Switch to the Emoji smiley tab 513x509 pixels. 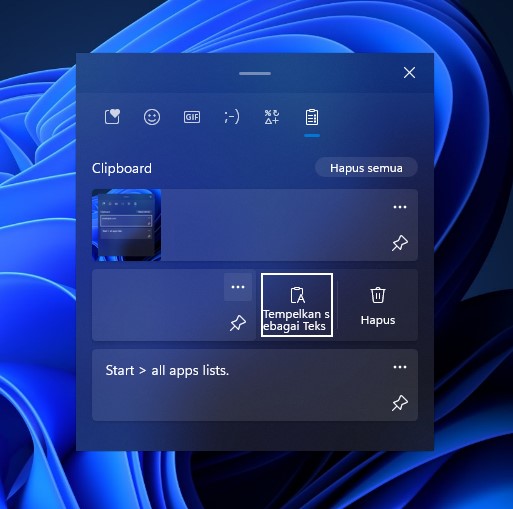tap(152, 117)
